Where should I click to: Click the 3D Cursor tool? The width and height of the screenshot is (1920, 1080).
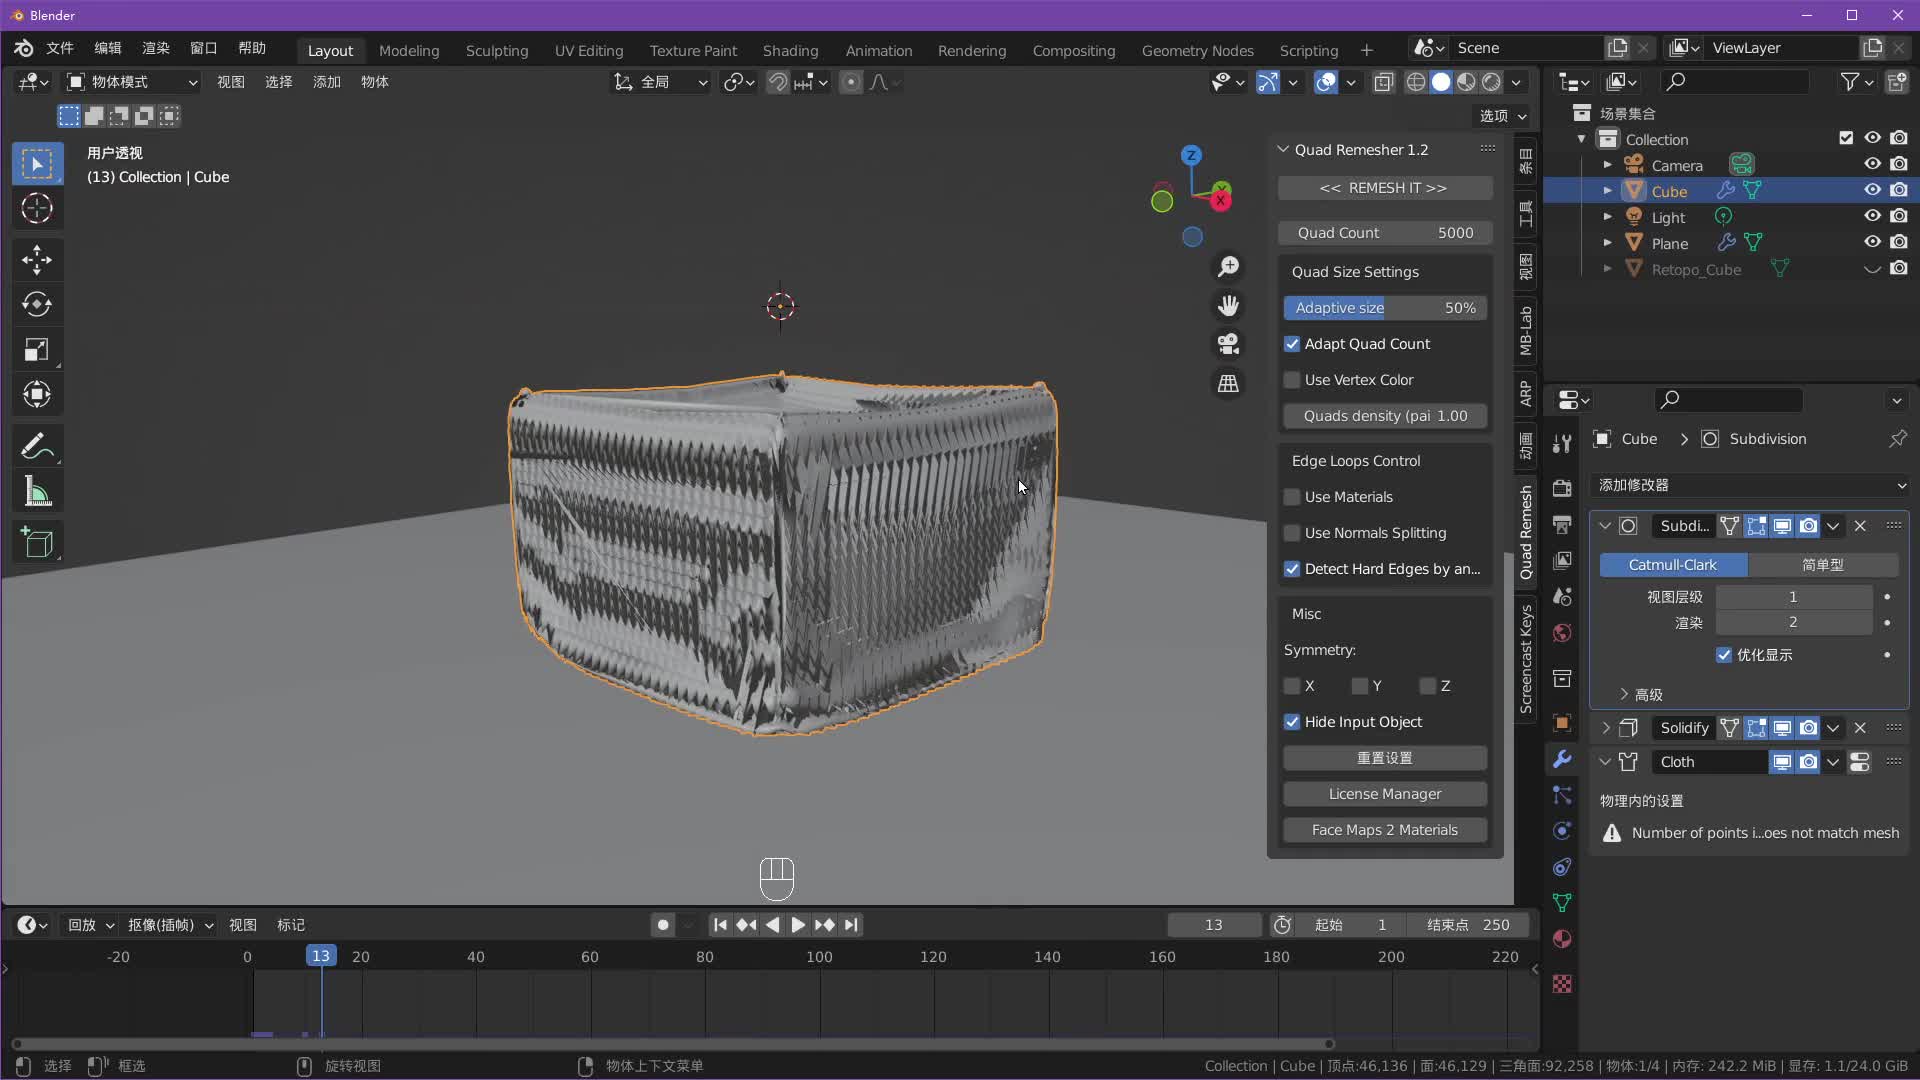(x=37, y=208)
